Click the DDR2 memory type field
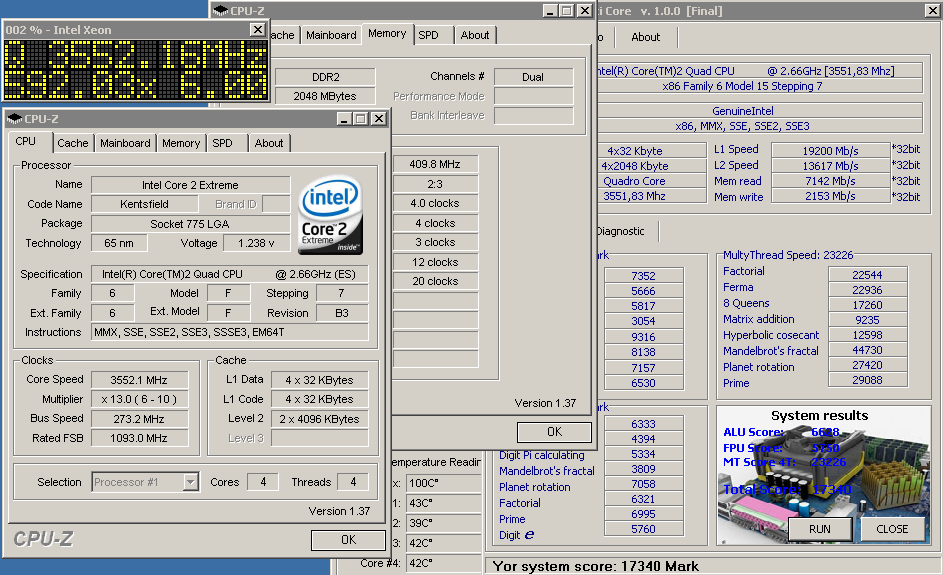 click(x=325, y=77)
